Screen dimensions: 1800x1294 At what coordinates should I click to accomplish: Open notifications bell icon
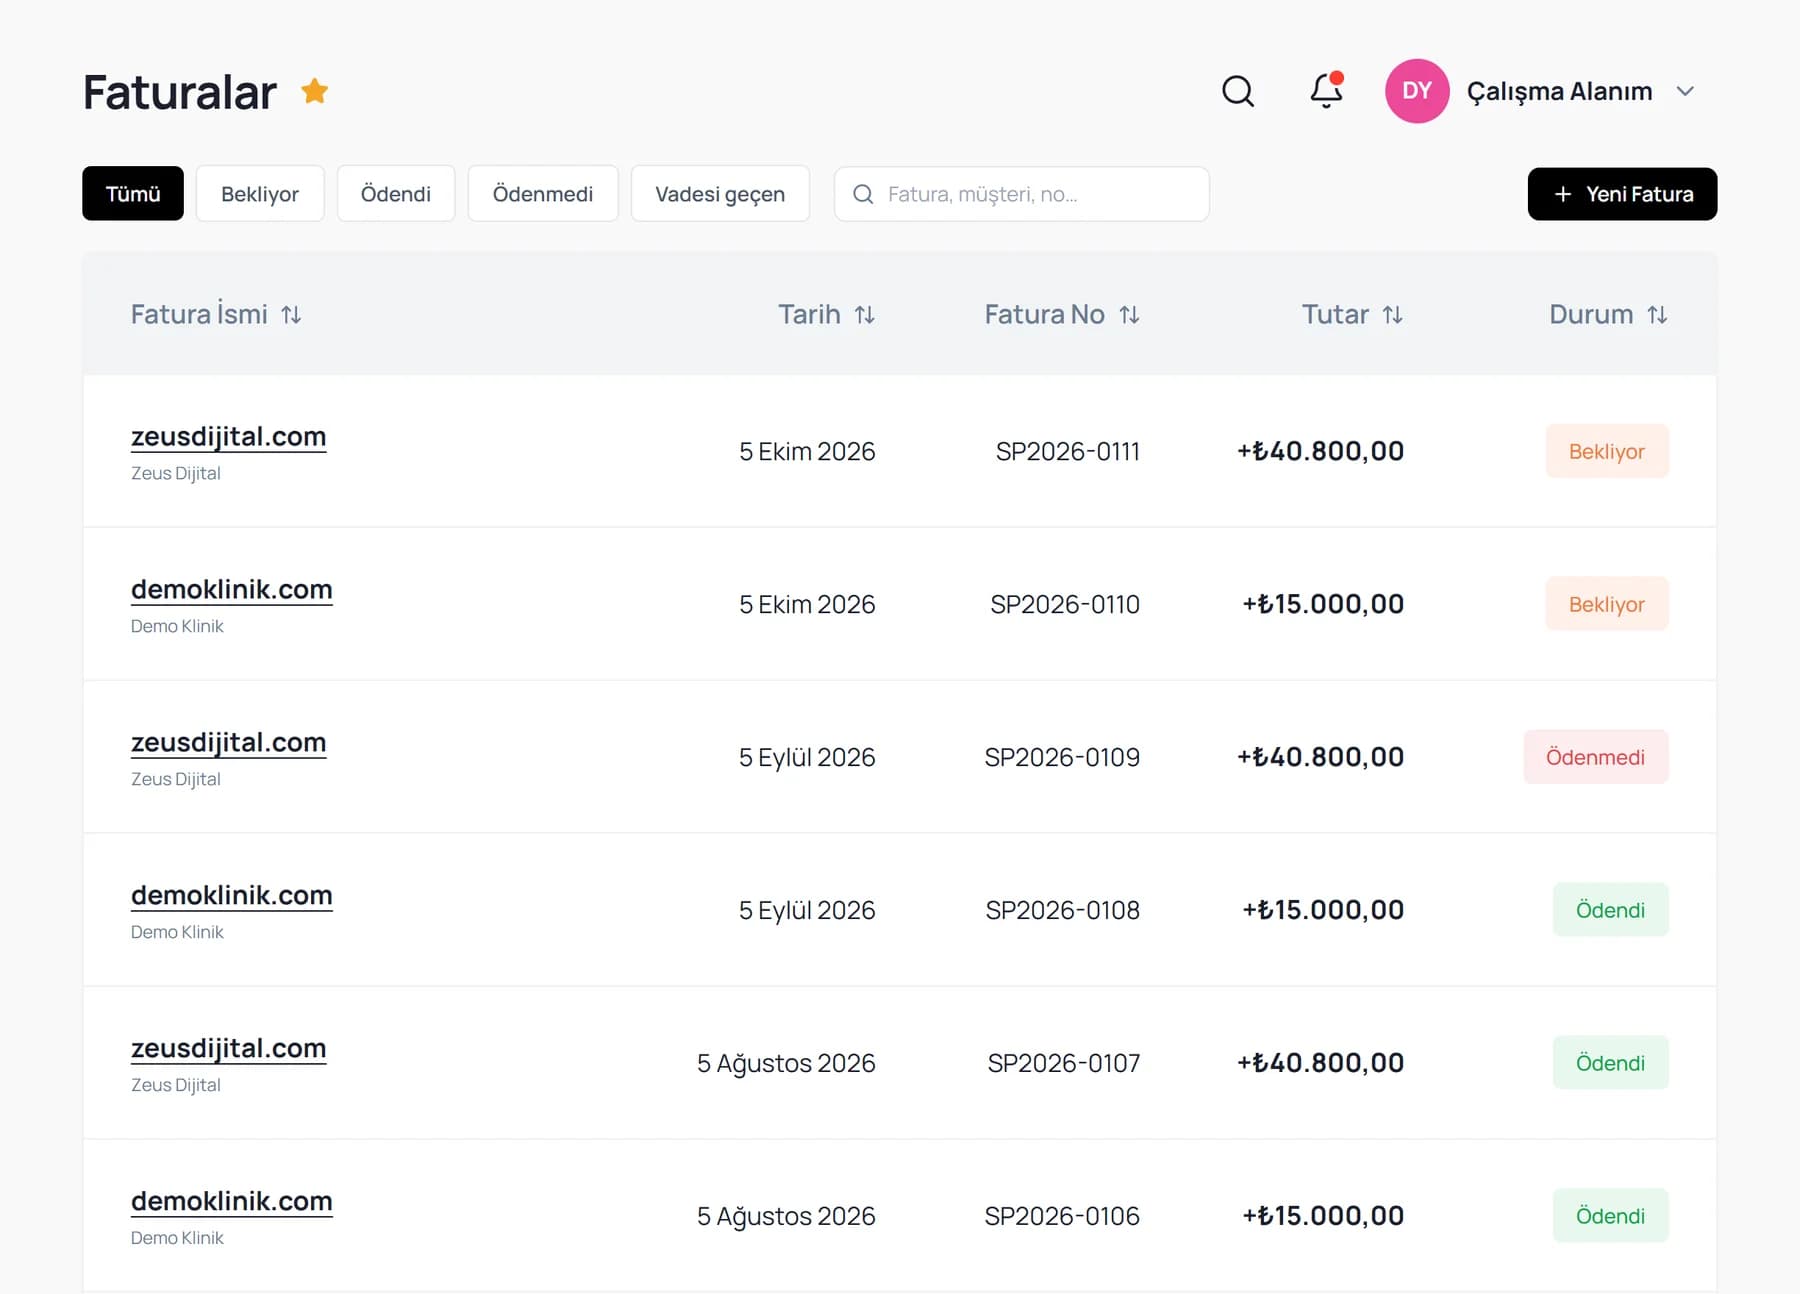(1326, 91)
